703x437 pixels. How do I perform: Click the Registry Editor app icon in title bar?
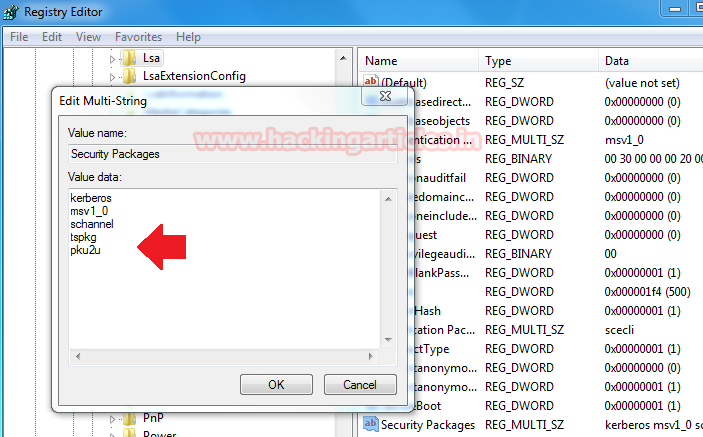[x=11, y=12]
